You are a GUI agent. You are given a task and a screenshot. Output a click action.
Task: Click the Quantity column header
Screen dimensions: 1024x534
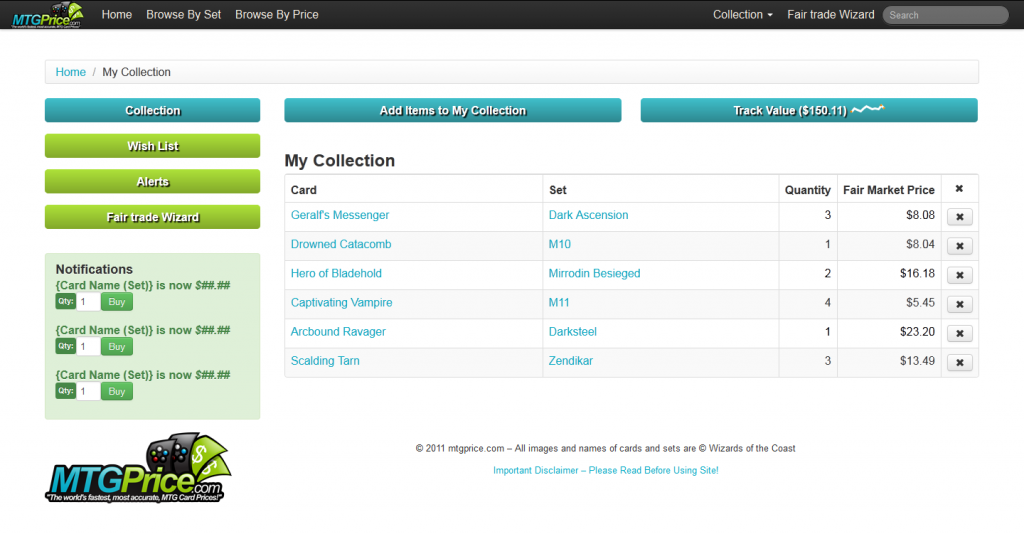point(808,190)
